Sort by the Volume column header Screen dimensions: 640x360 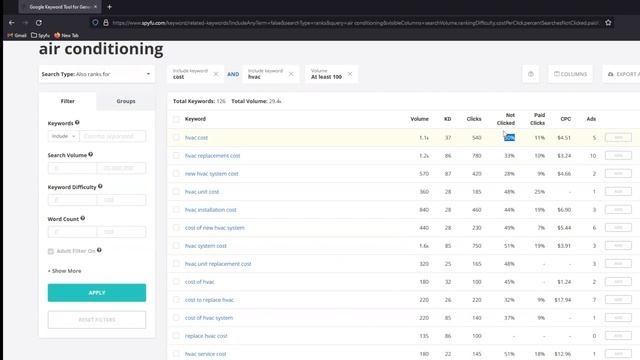[x=419, y=119]
